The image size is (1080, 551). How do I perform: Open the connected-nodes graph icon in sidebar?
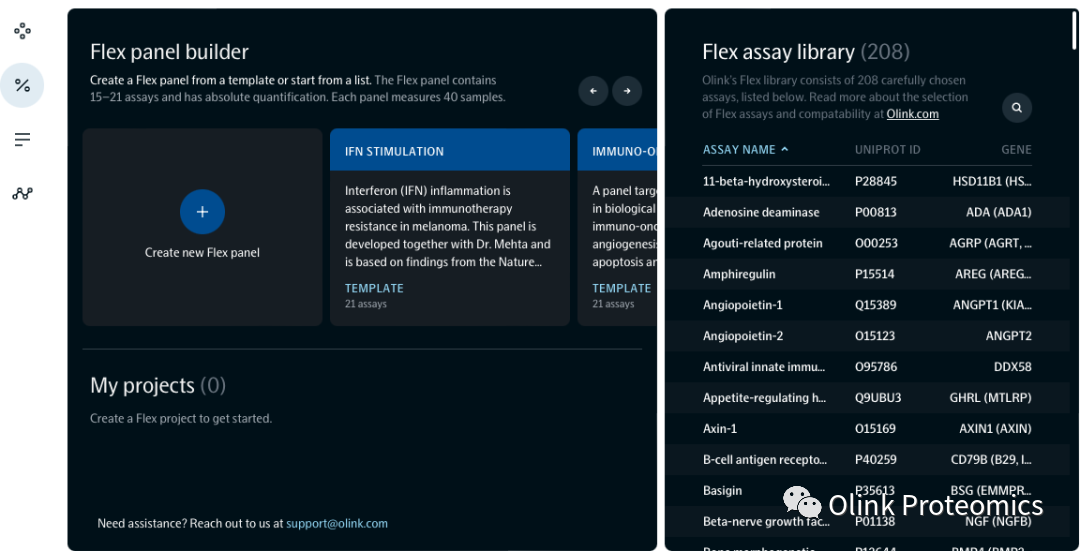[x=22, y=194]
